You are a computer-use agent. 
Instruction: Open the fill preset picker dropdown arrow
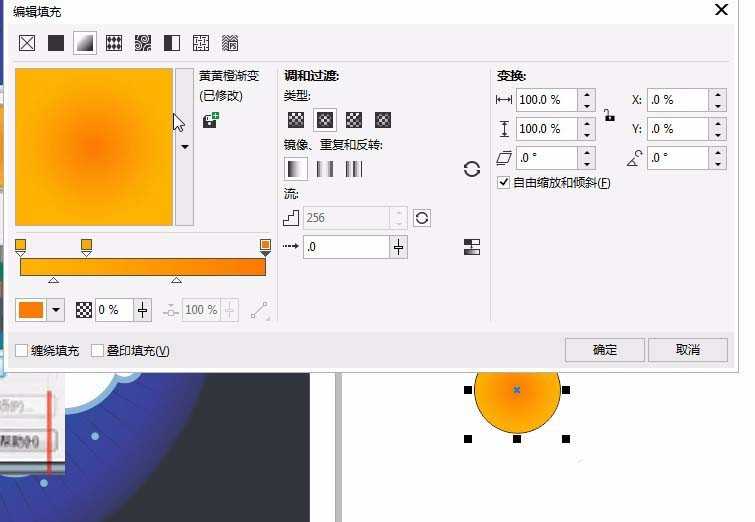point(184,147)
